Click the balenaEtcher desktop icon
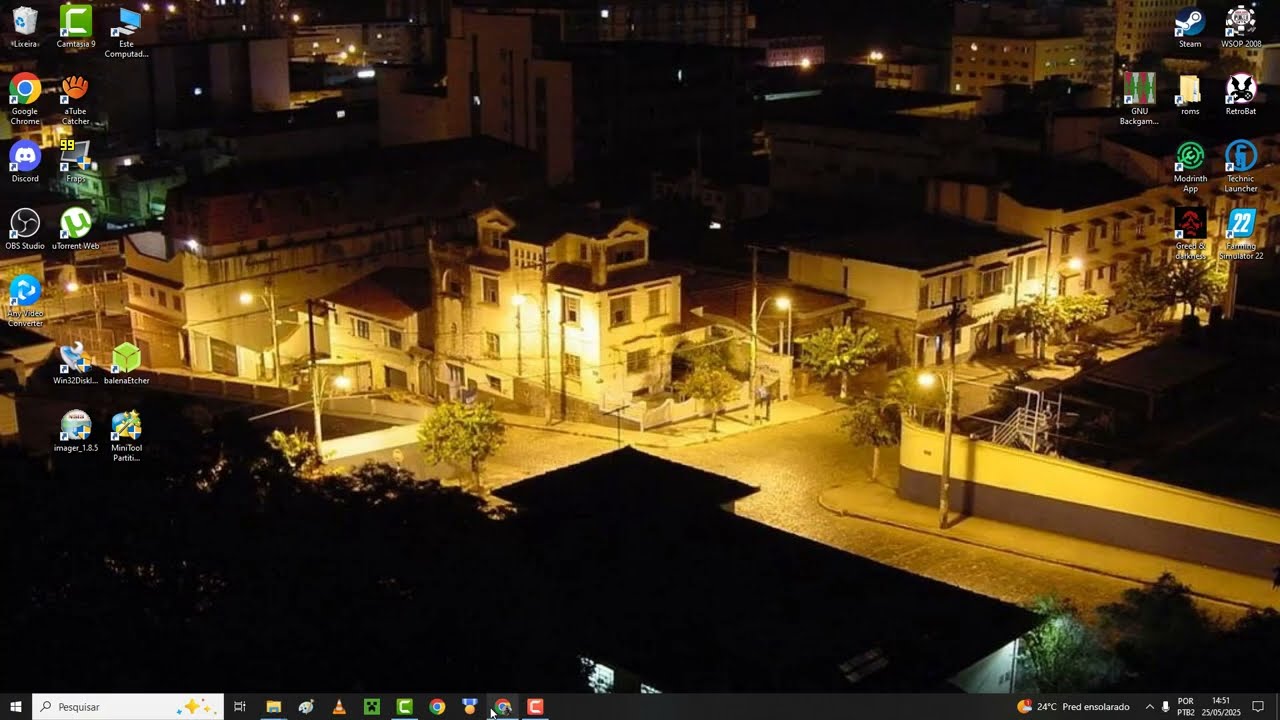This screenshot has width=1280, height=720. click(x=127, y=364)
